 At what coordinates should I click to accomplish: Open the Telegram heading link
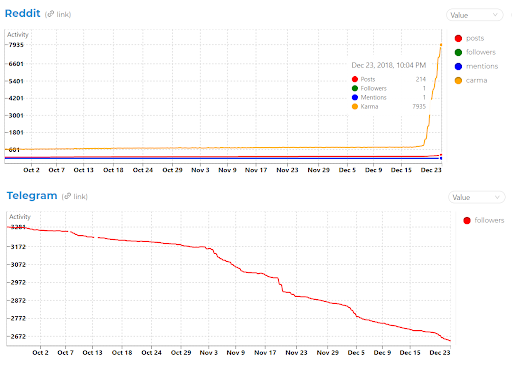click(x=32, y=195)
